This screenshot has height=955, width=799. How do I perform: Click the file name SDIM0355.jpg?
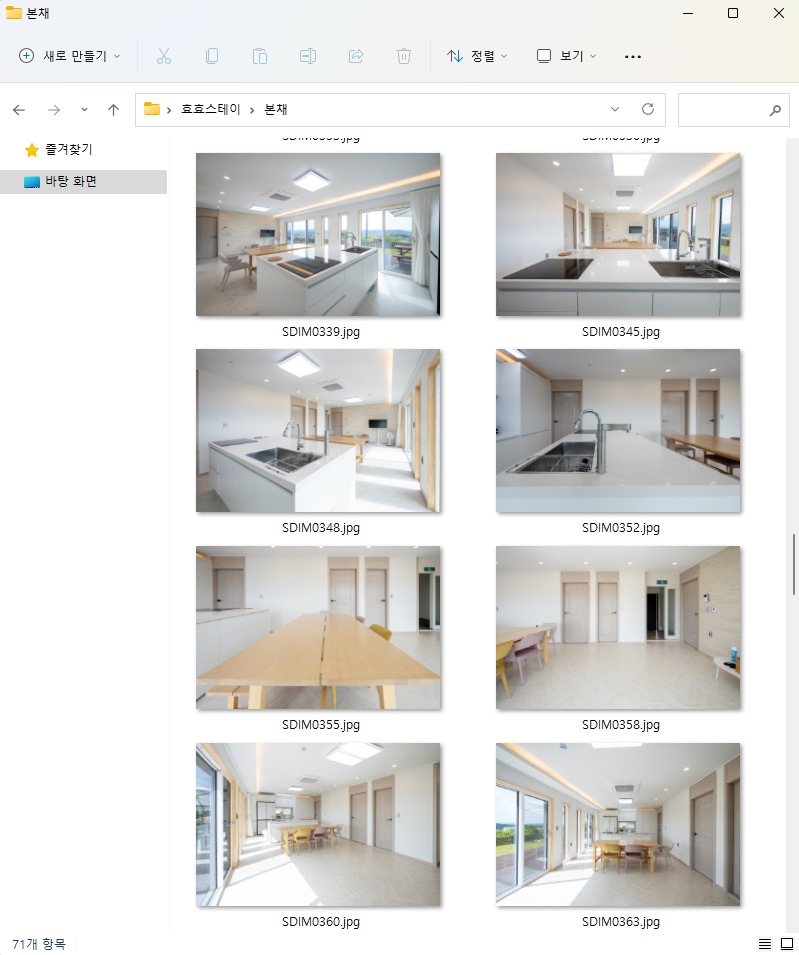pyautogui.click(x=321, y=725)
